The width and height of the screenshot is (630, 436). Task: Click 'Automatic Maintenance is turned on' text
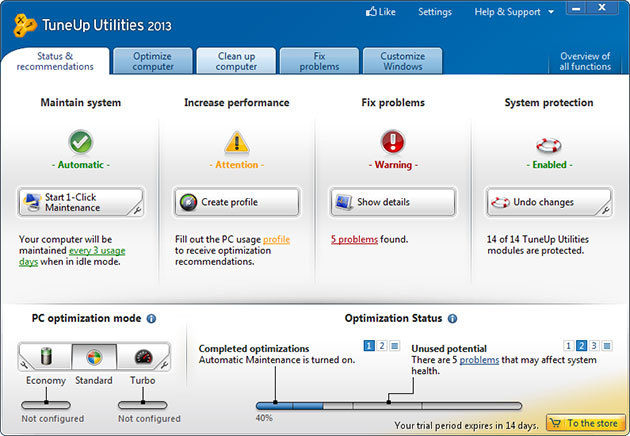(277, 360)
